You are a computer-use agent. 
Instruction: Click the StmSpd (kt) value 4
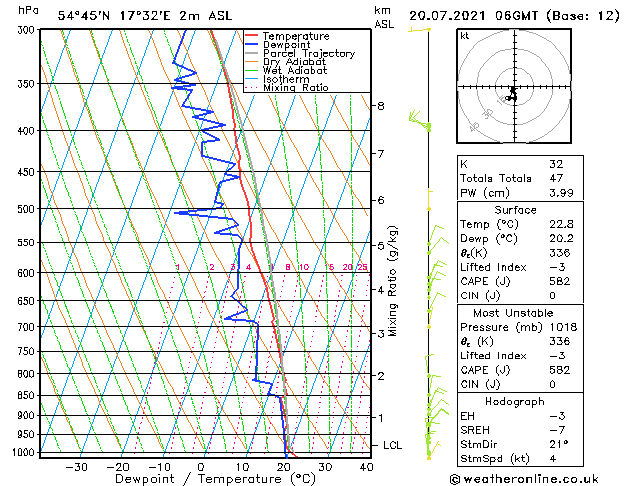coord(553,458)
